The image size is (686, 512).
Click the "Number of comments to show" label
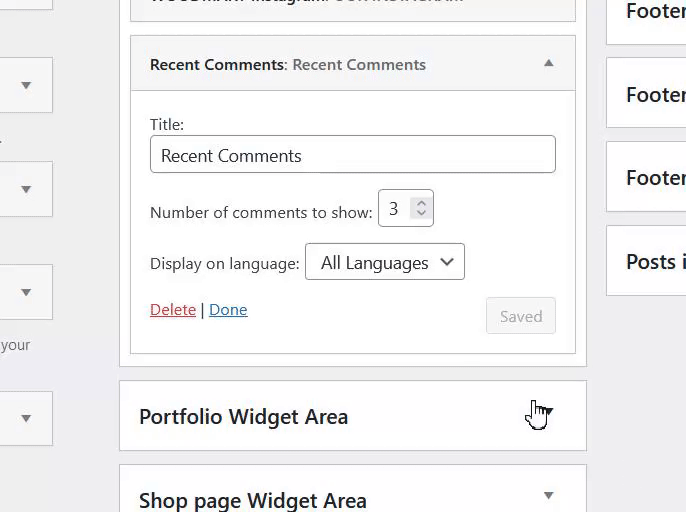click(261, 212)
